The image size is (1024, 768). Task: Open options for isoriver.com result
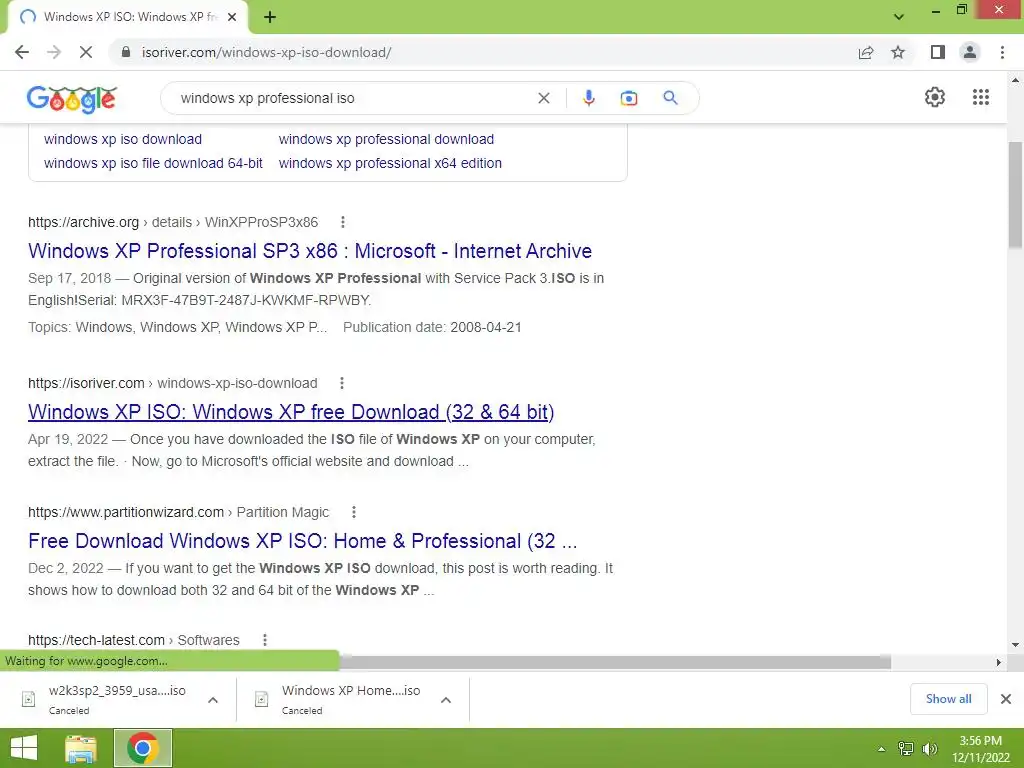click(342, 383)
